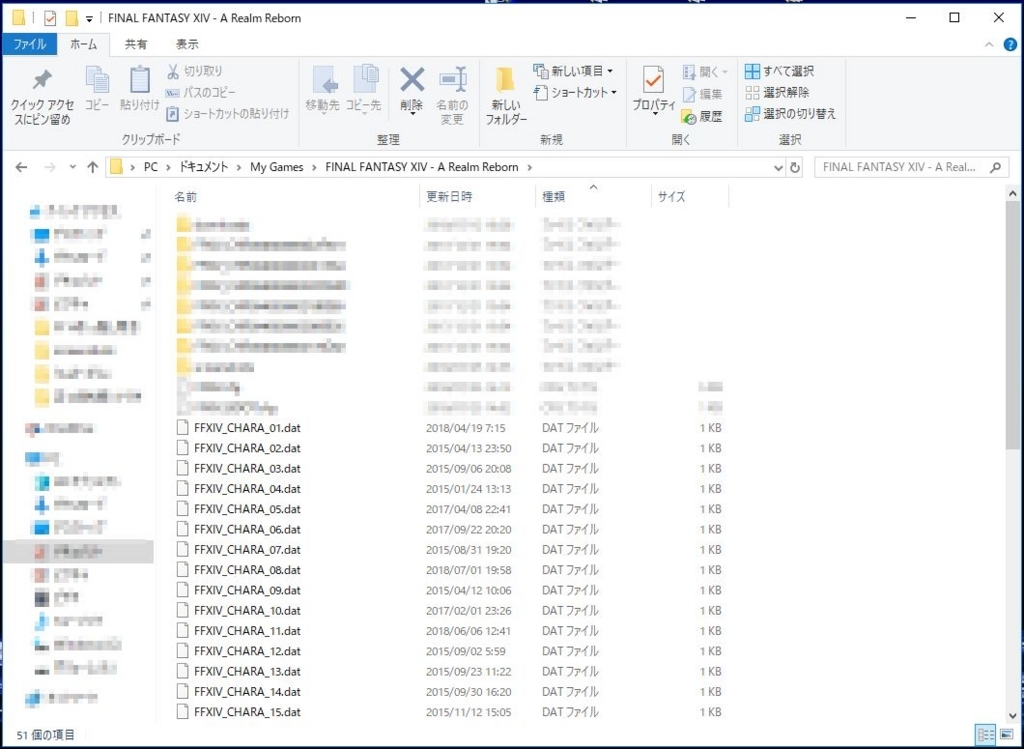The image size is (1024, 749).
Task: Select FFXIV_CHARA_15.dat
Action: click(x=248, y=712)
